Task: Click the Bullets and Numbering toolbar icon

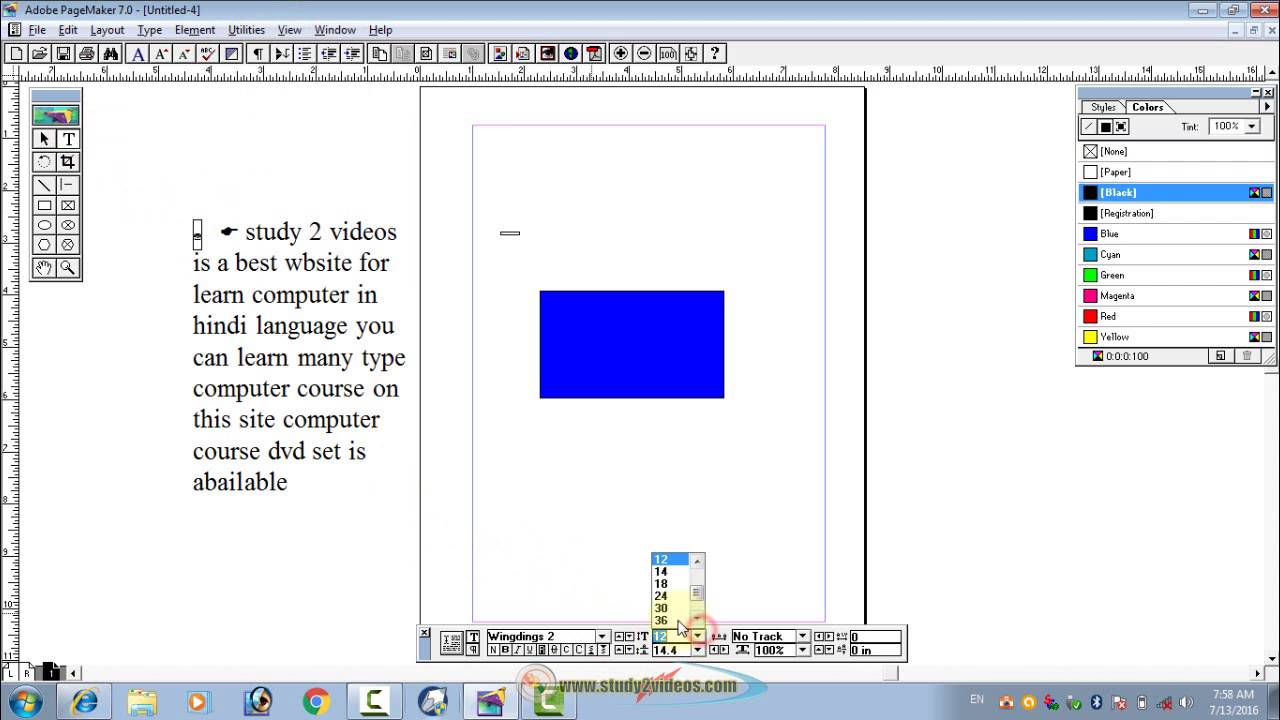Action: [x=305, y=53]
